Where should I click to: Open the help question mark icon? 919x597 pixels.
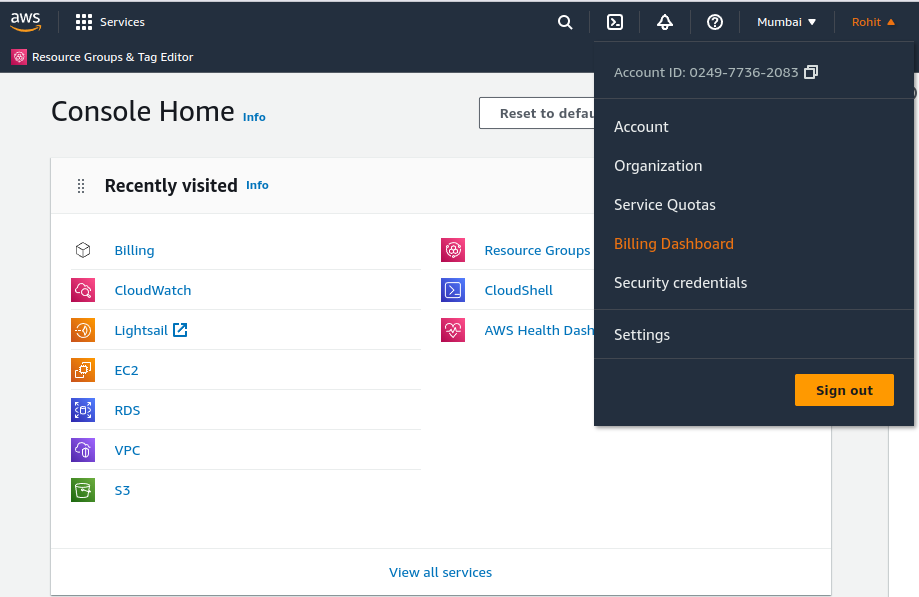point(714,22)
